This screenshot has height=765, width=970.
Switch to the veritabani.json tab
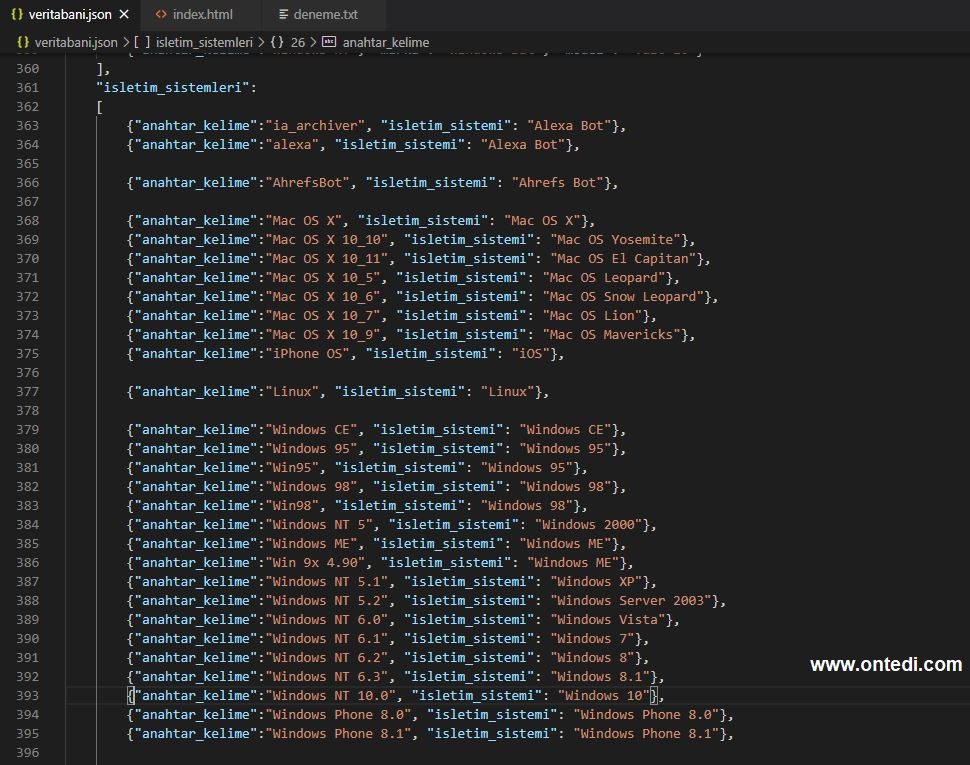tap(70, 14)
